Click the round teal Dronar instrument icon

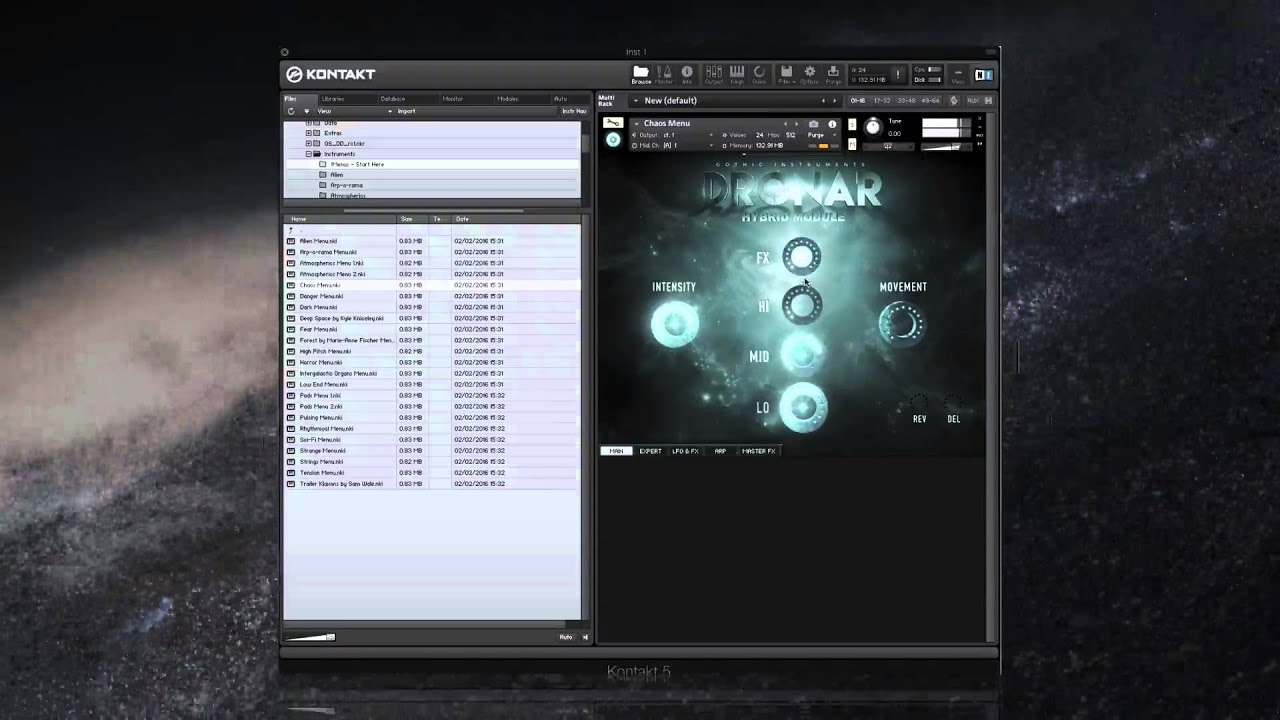click(x=613, y=140)
